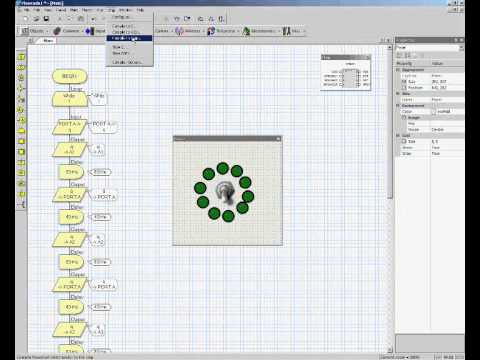
Task: Click the BEGIN flowchart block
Action: (x=70, y=76)
